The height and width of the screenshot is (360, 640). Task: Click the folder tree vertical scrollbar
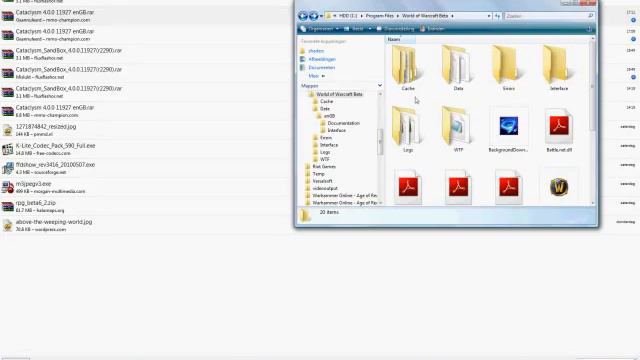(x=380, y=142)
